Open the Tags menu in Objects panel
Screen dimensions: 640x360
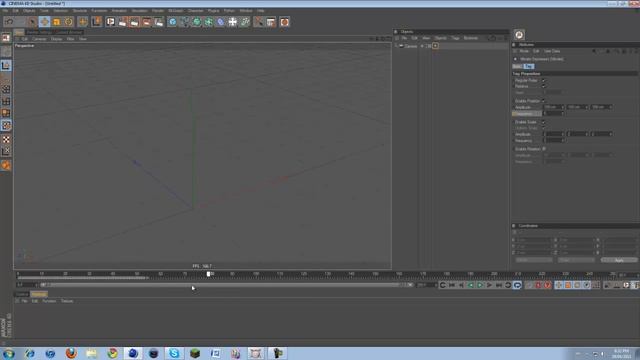tap(455, 38)
